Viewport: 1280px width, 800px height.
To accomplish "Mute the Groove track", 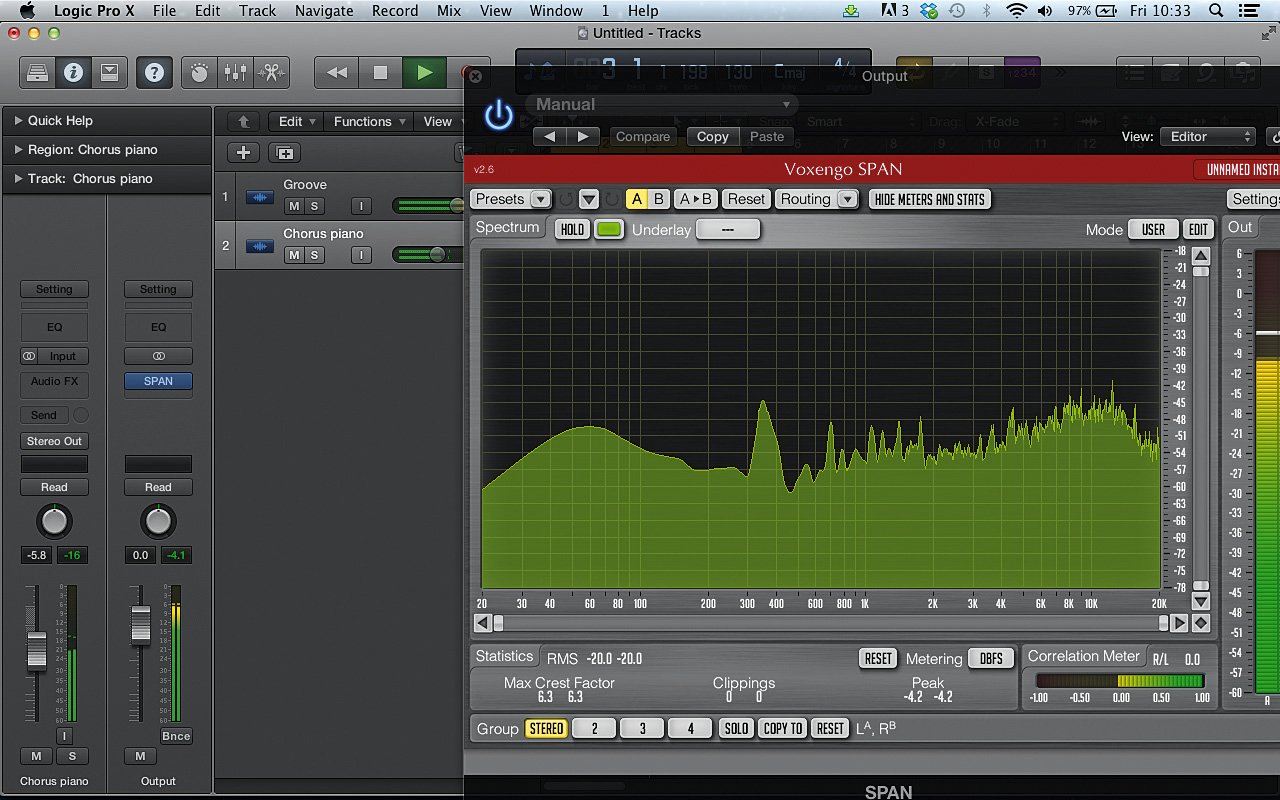I will pos(294,206).
